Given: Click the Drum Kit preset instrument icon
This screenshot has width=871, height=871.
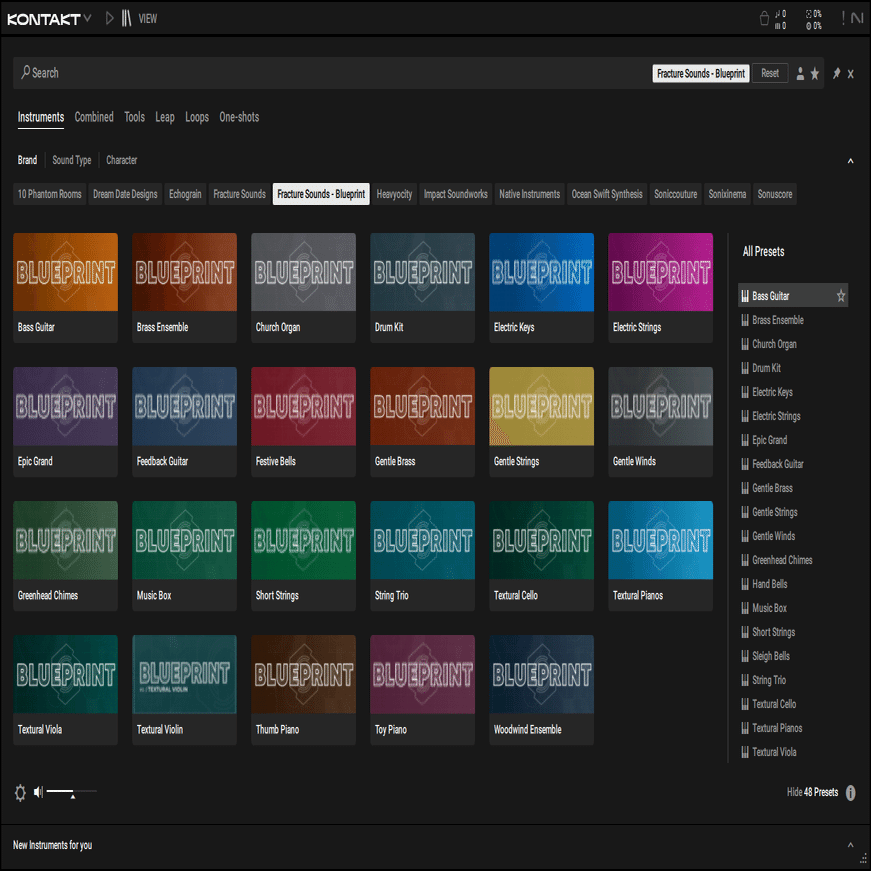Looking at the screenshot, I should coord(745,368).
